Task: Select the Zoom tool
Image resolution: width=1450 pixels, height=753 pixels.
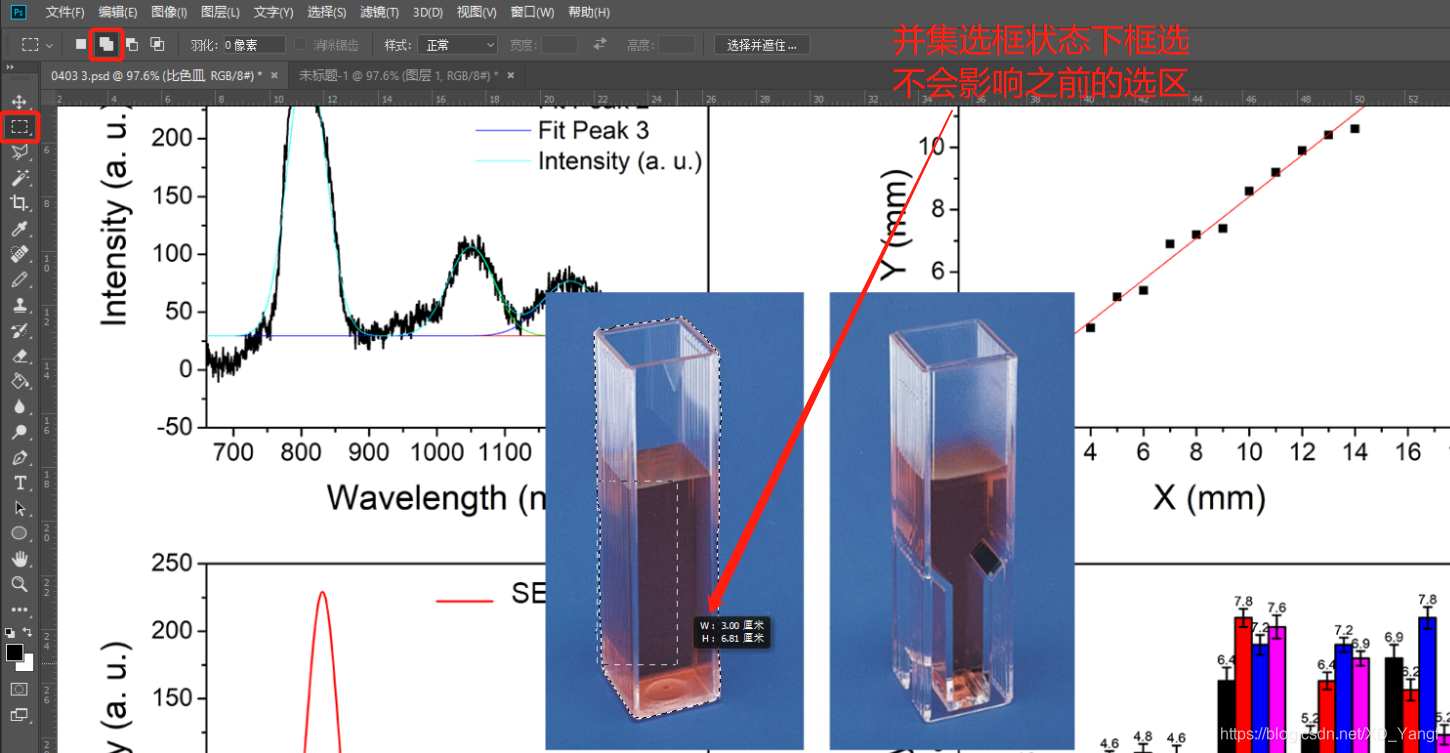Action: pyautogui.click(x=19, y=584)
